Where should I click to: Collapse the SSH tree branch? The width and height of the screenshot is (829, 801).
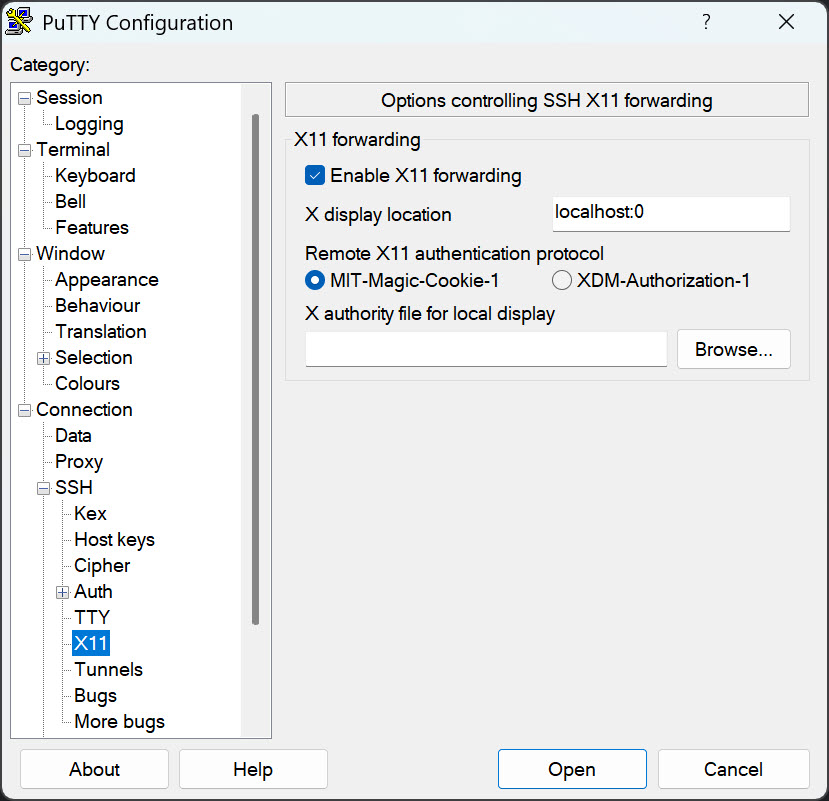click(x=43, y=488)
